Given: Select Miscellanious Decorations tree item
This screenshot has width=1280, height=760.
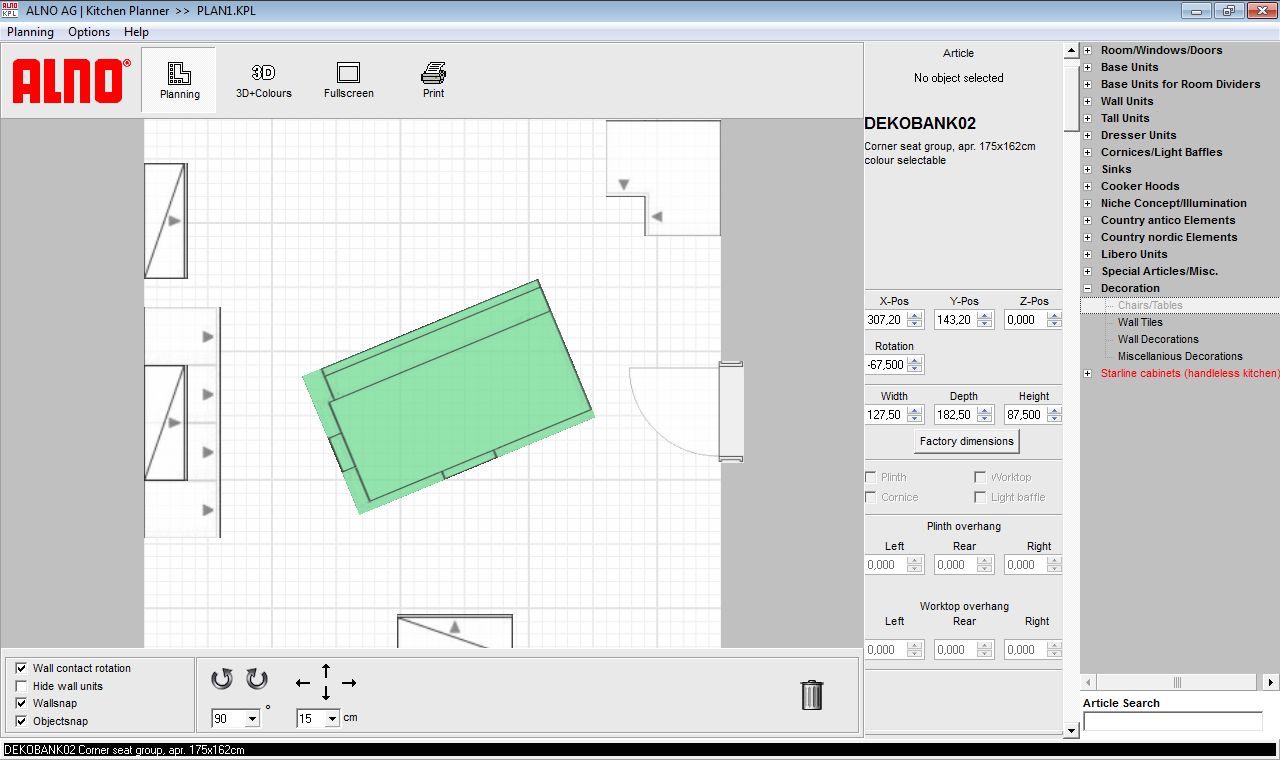Looking at the screenshot, I should pos(1180,356).
